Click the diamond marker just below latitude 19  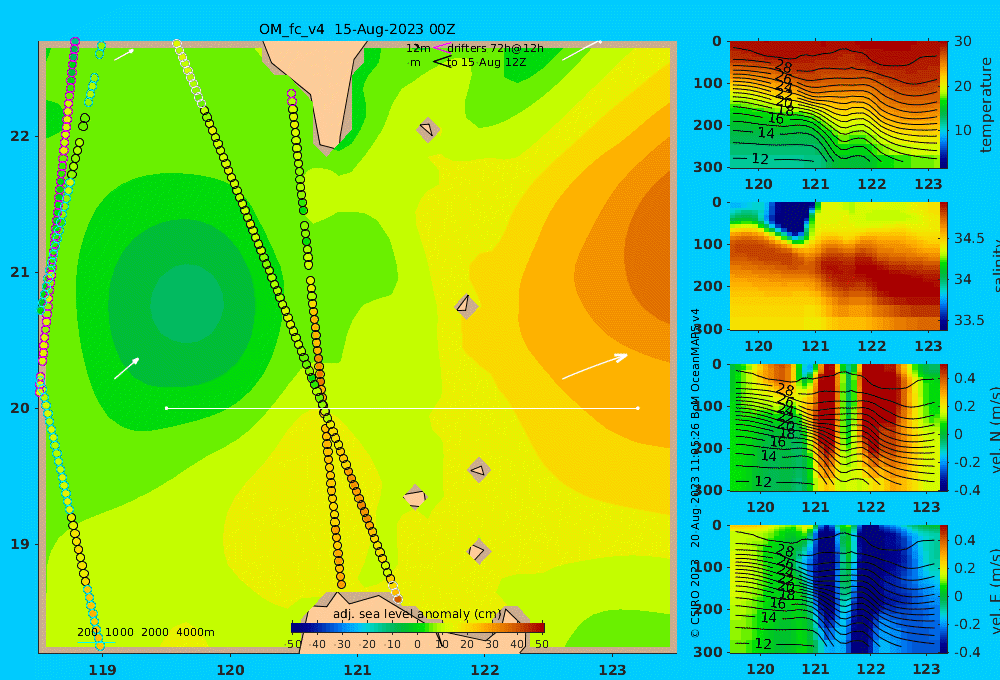pyautogui.click(x=479, y=551)
